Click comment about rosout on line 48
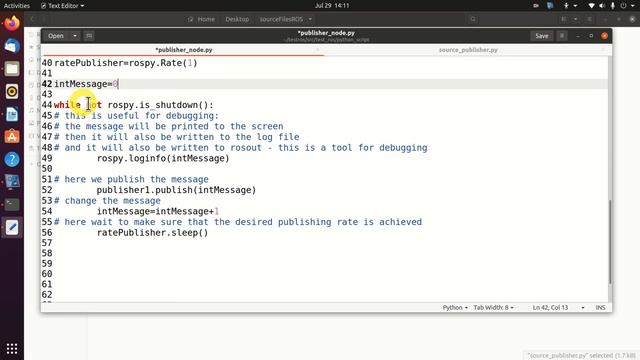The width and height of the screenshot is (640, 360). pyautogui.click(x=240, y=148)
